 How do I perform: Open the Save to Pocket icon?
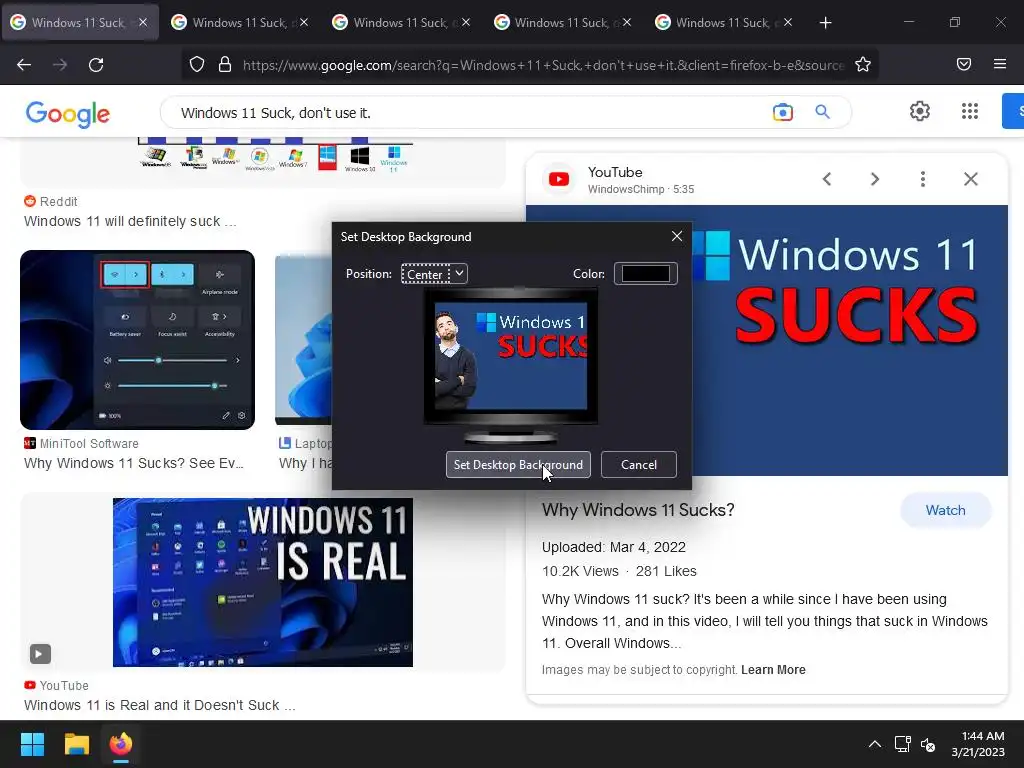point(964,64)
